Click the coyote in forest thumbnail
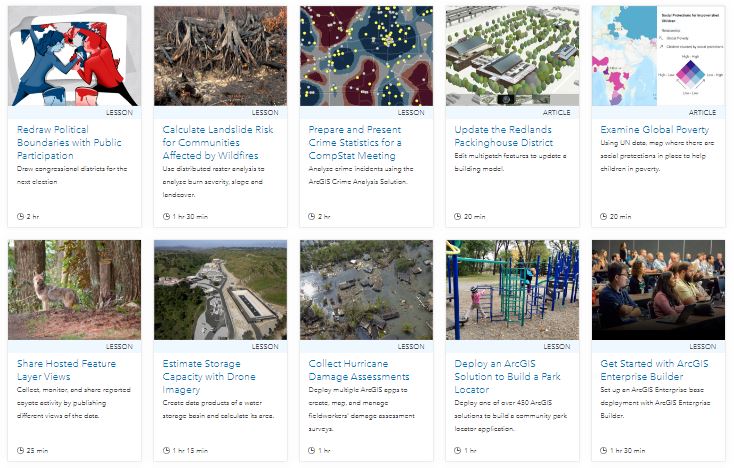734x468 pixels. click(x=74, y=290)
